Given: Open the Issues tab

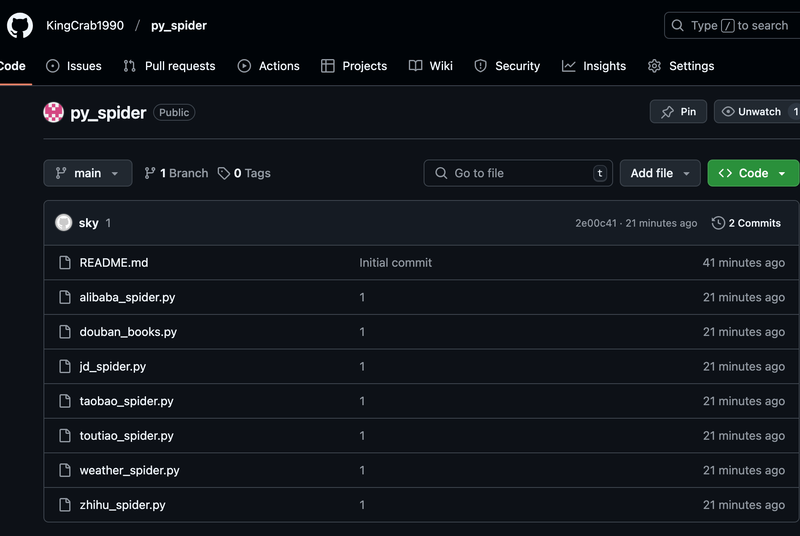Looking at the screenshot, I should 74,66.
